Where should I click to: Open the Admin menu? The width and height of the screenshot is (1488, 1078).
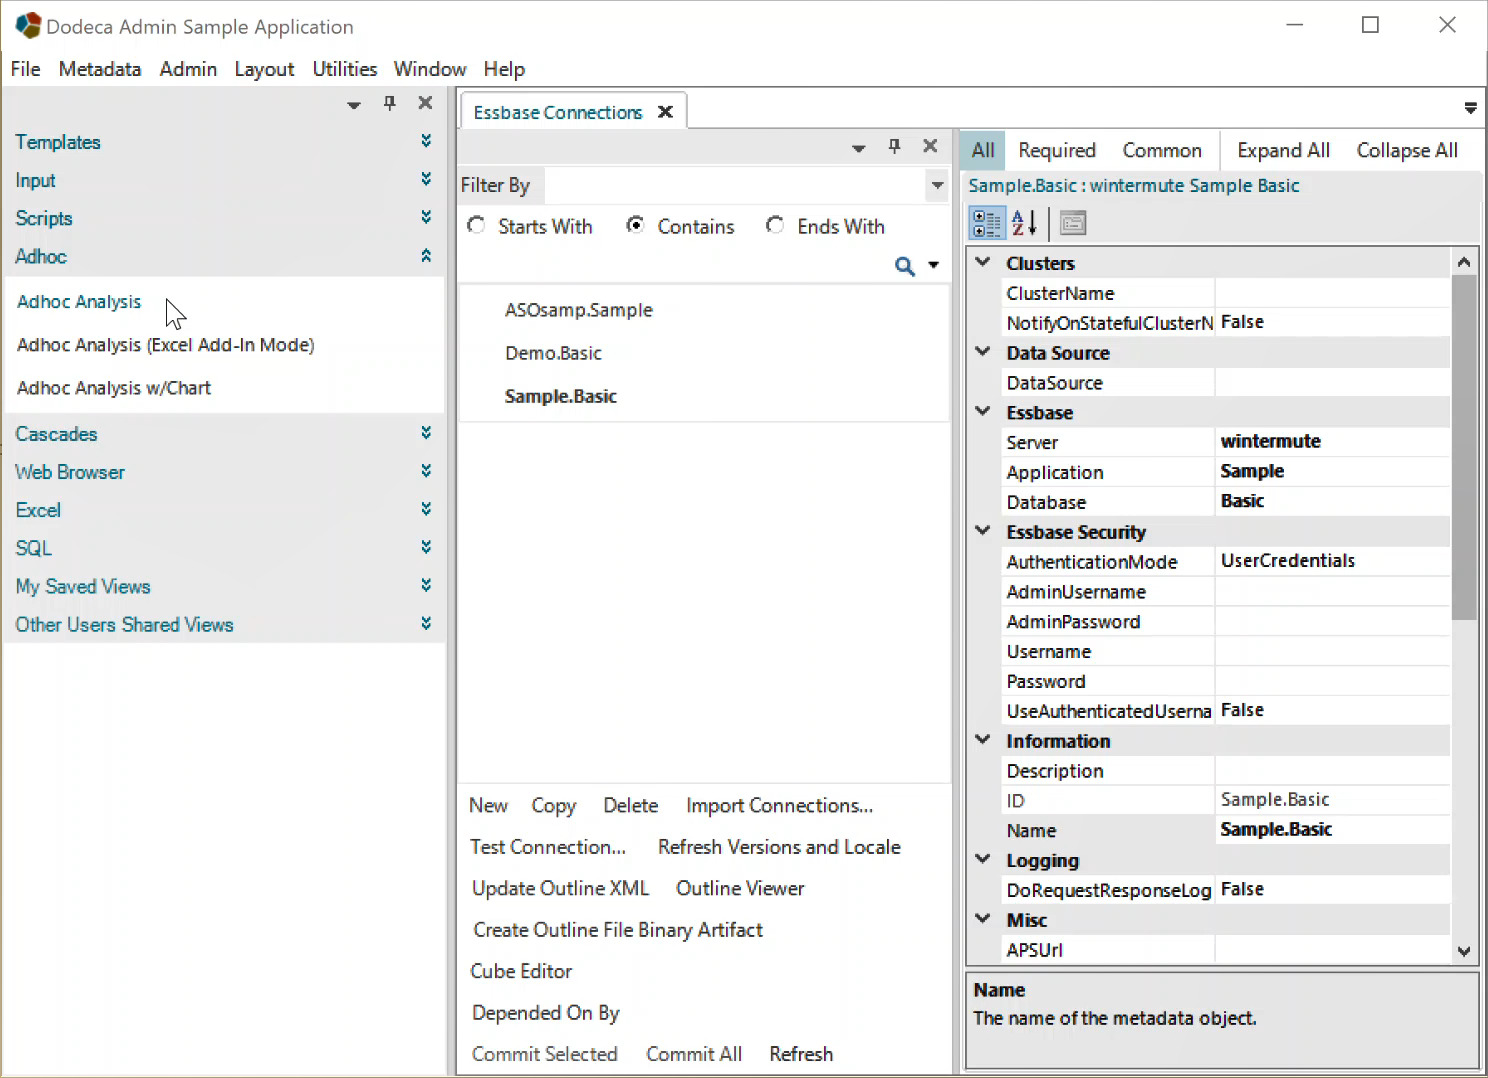click(x=188, y=69)
